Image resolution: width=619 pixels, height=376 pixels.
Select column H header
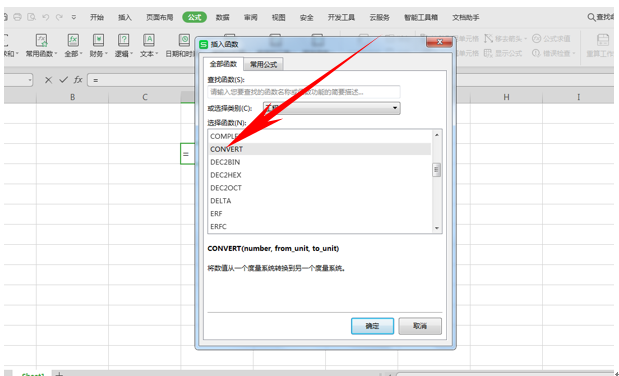coord(506,97)
